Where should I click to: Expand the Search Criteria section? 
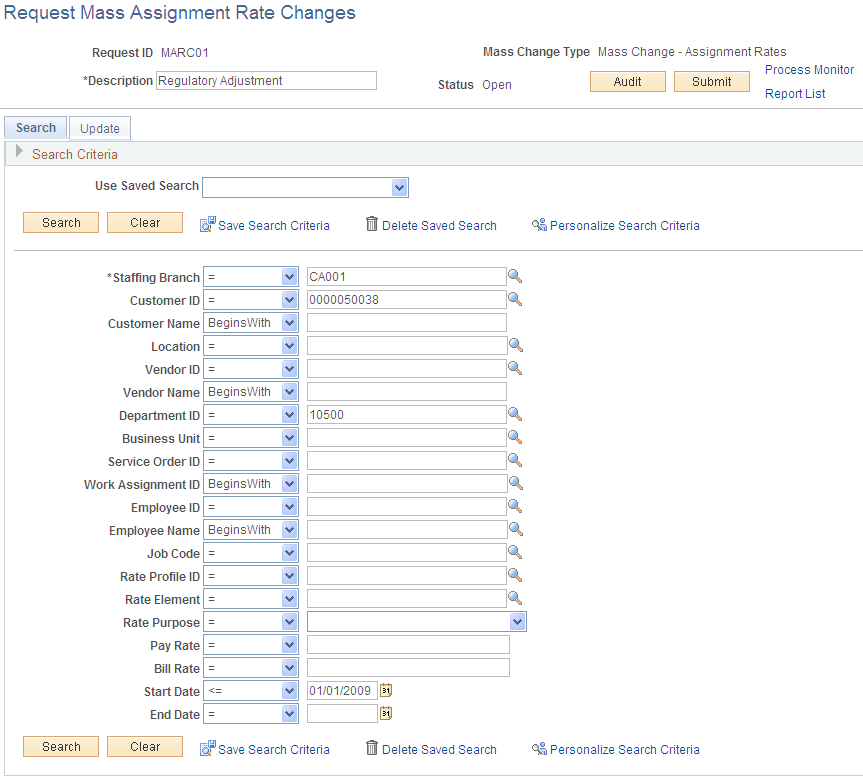(19, 153)
